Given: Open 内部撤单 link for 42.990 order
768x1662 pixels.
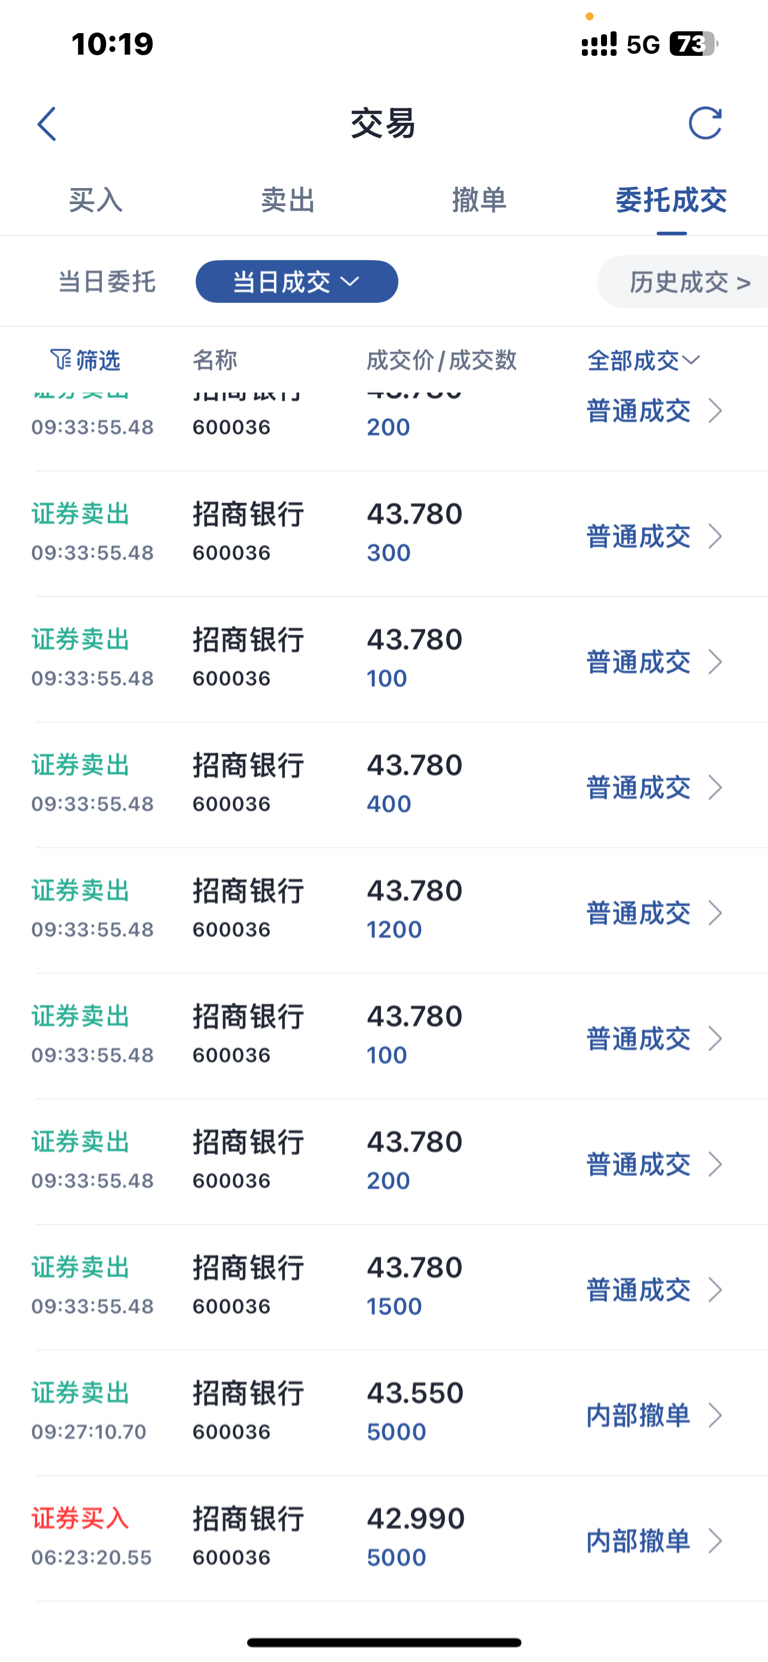Looking at the screenshot, I should 638,1541.
